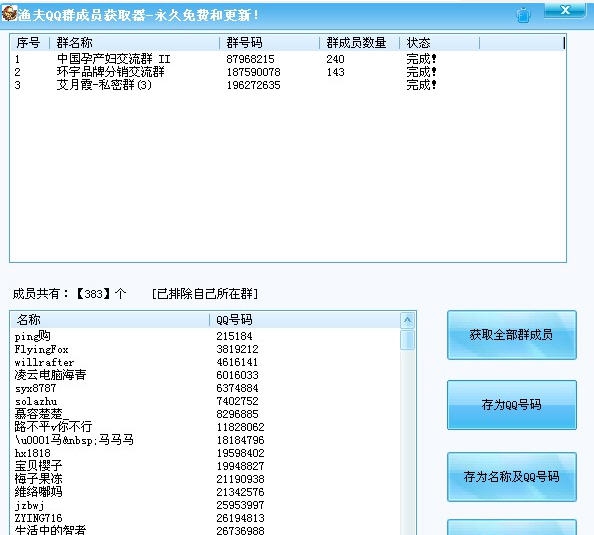Select member 凌云电脑海青

coord(50,375)
